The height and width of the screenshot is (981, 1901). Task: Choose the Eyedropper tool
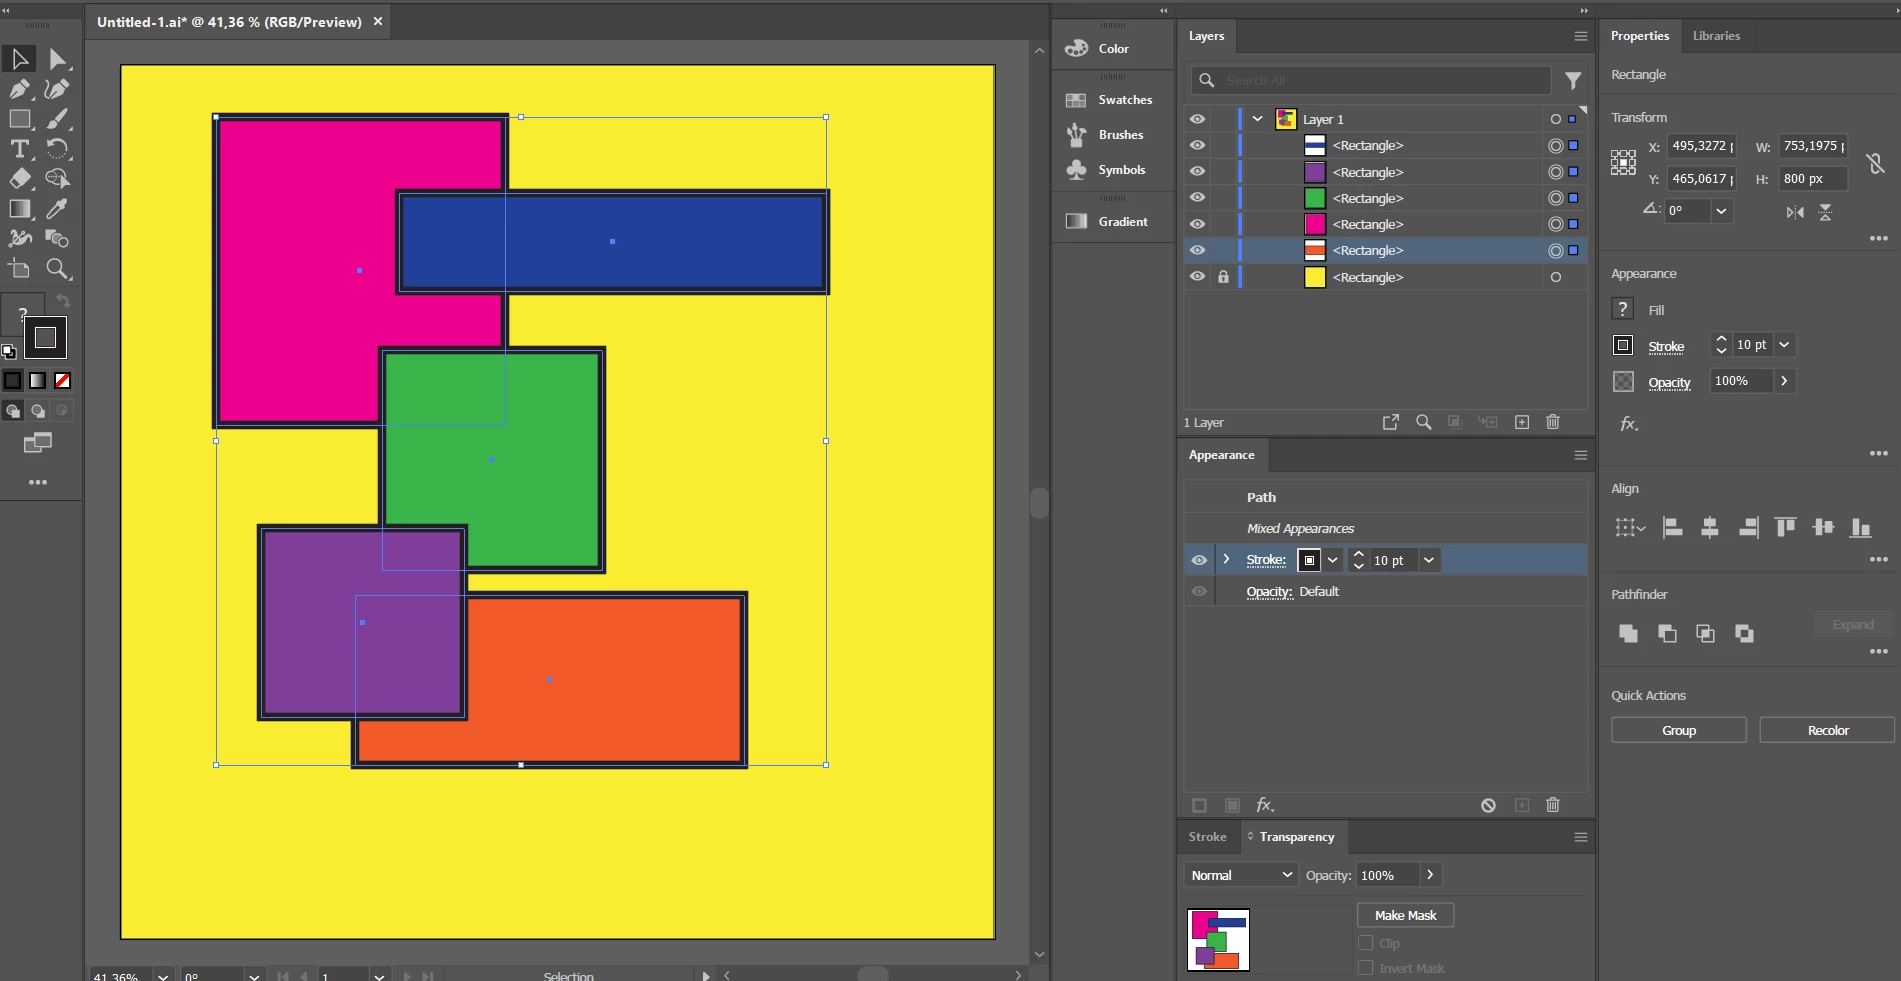click(x=58, y=209)
